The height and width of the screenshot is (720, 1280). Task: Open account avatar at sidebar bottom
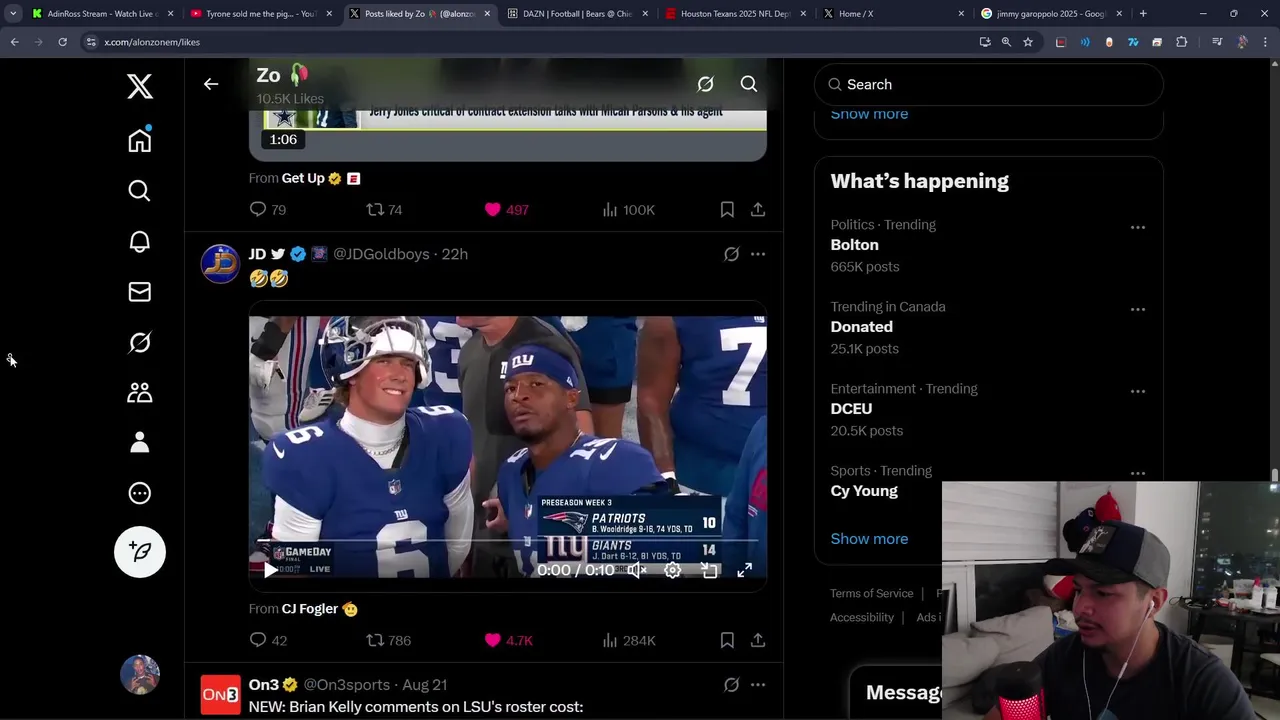140,675
